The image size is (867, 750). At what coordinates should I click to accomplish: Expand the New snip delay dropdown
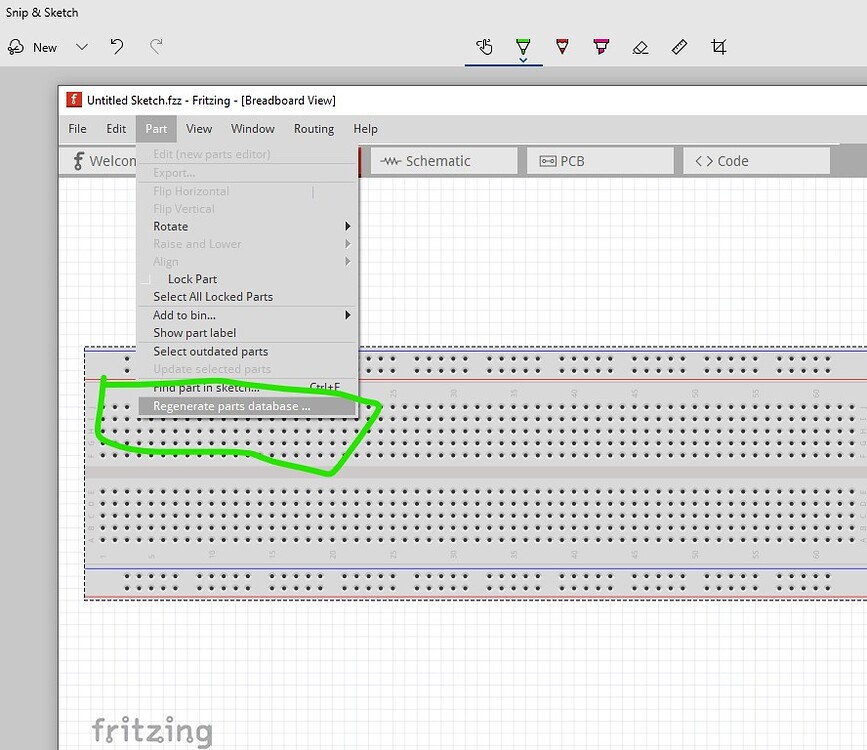click(x=82, y=48)
